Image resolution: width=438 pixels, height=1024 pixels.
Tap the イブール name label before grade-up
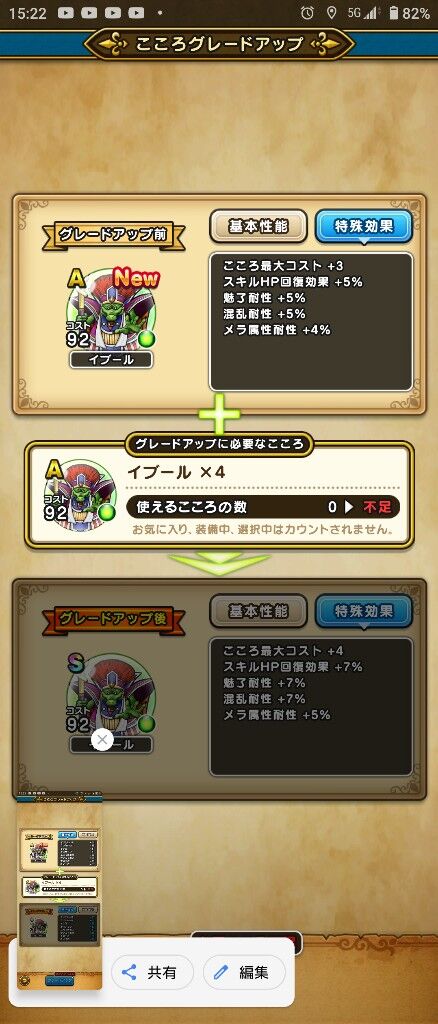pyautogui.click(x=112, y=359)
